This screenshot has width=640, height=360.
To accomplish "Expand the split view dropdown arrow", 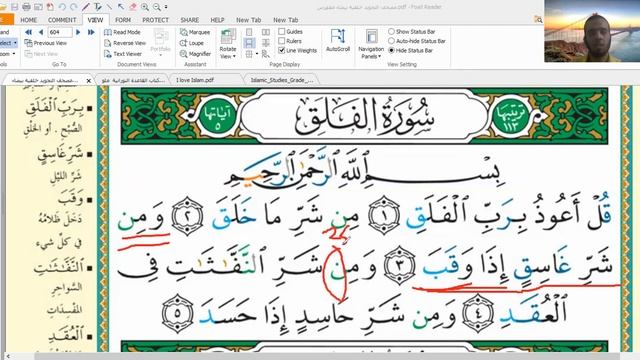I will [257, 54].
